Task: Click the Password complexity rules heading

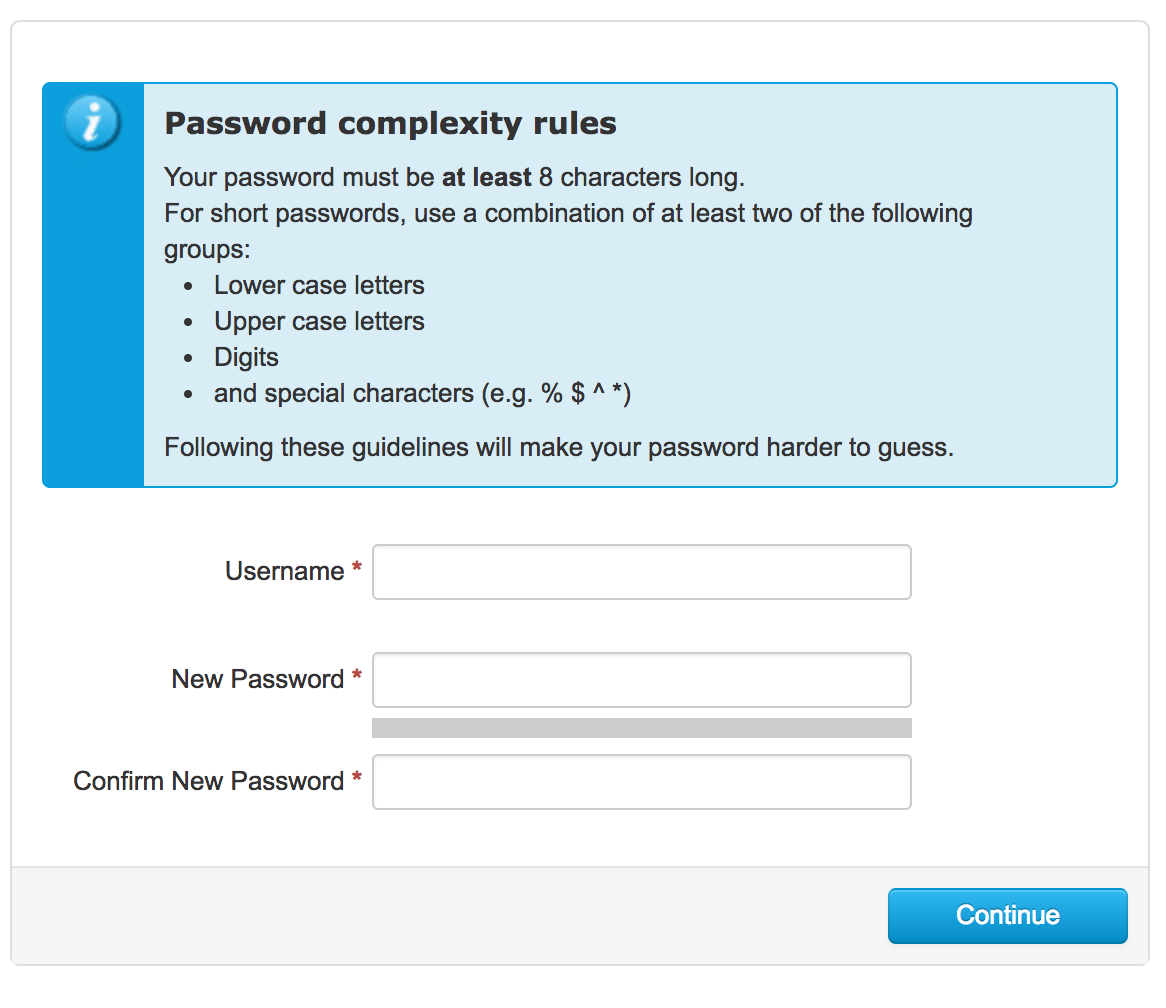Action: click(390, 123)
